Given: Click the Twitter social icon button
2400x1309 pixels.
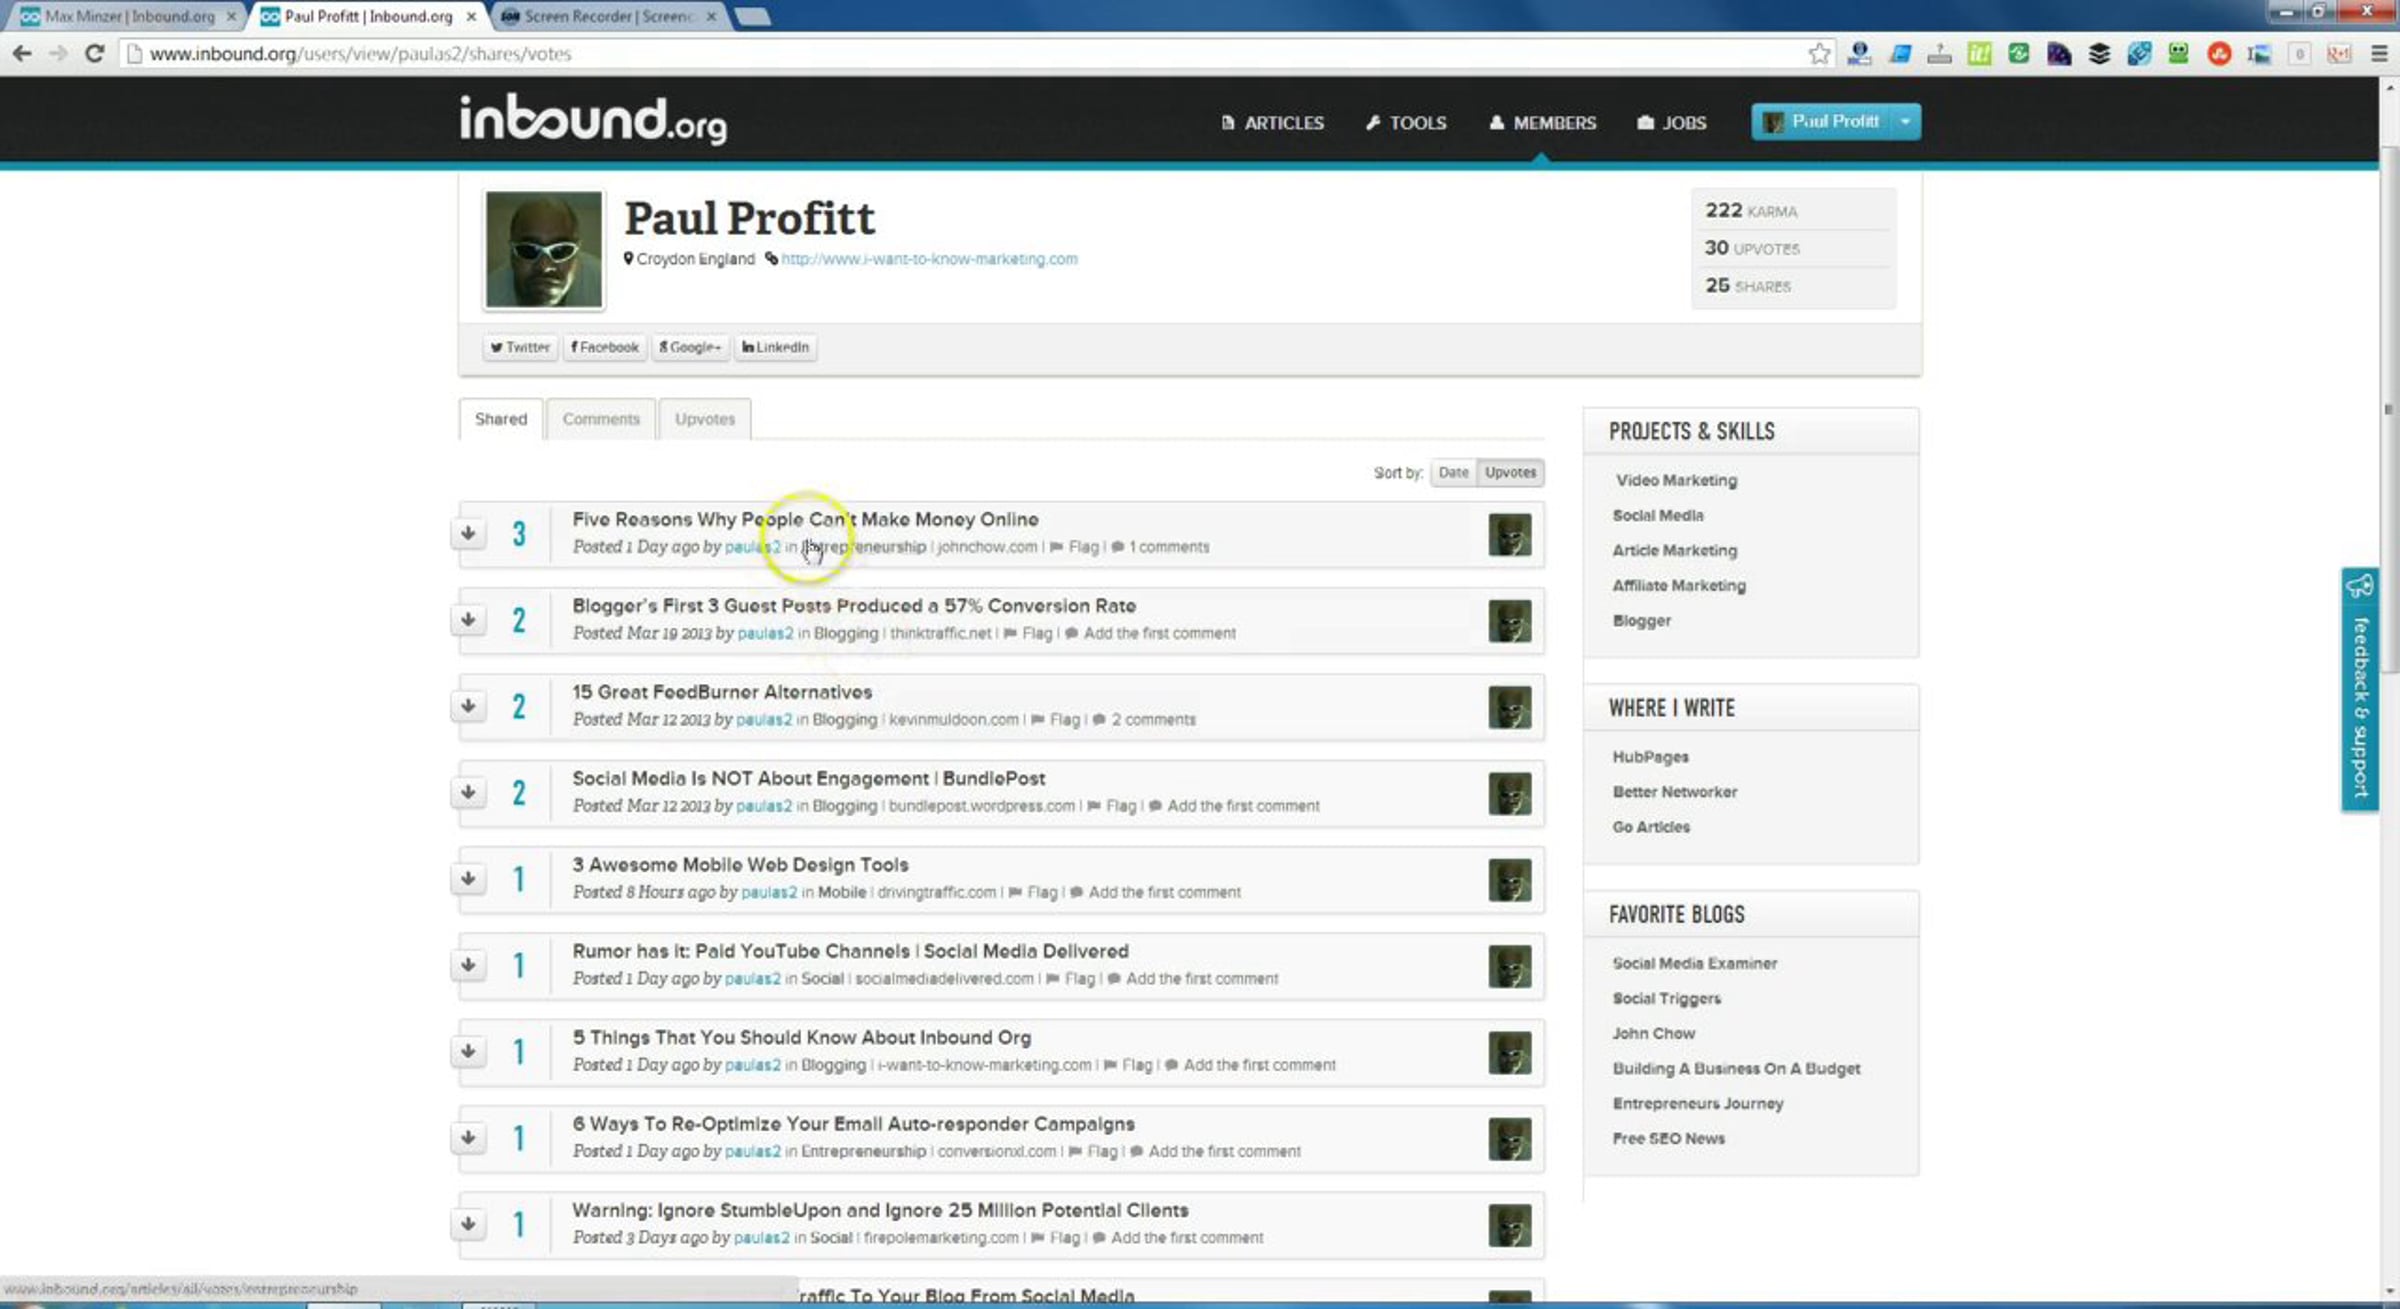Looking at the screenshot, I should pyautogui.click(x=519, y=347).
